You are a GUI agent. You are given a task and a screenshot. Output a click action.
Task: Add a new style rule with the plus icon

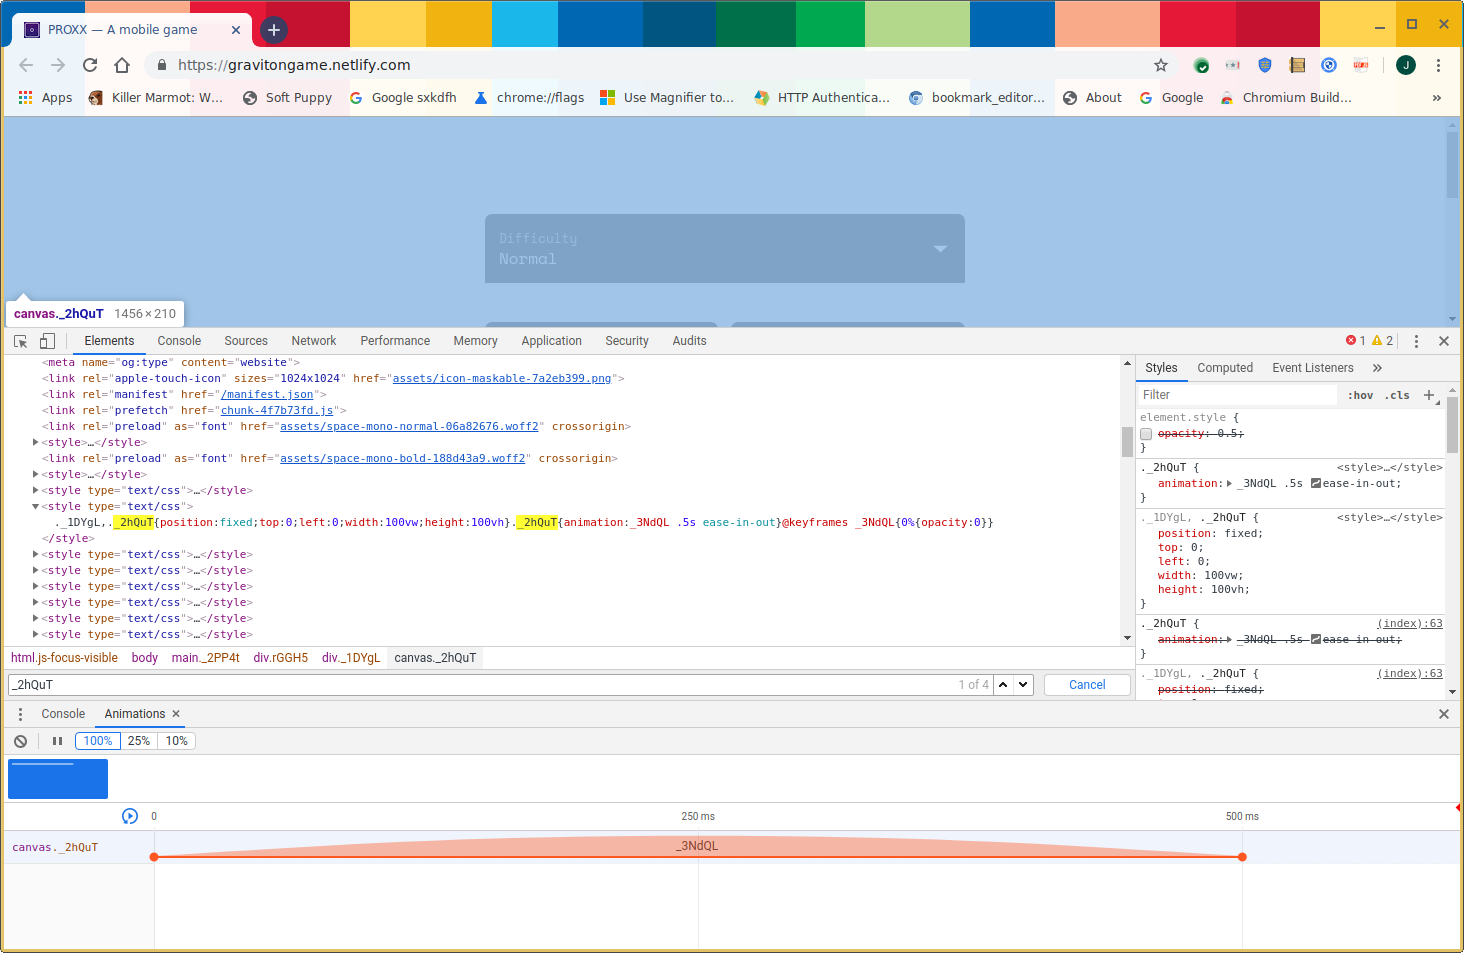[1430, 395]
